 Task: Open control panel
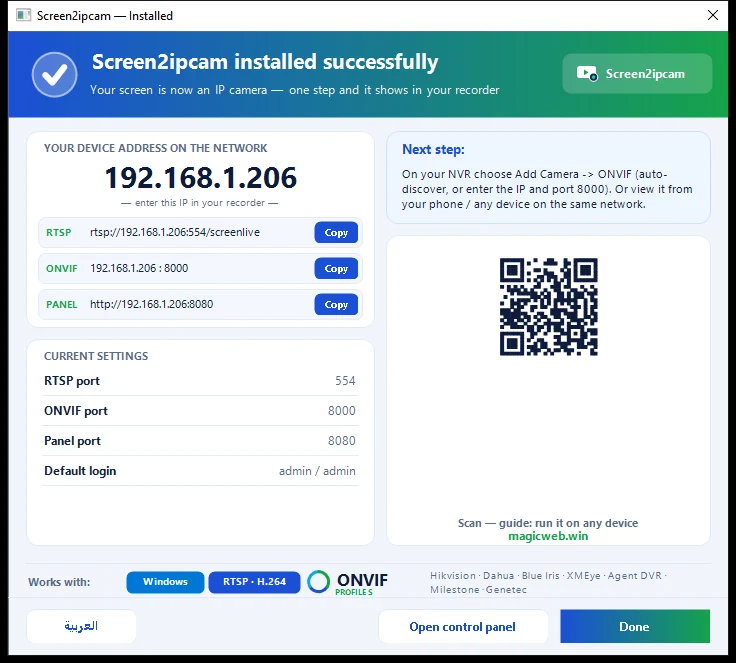pyautogui.click(x=463, y=626)
